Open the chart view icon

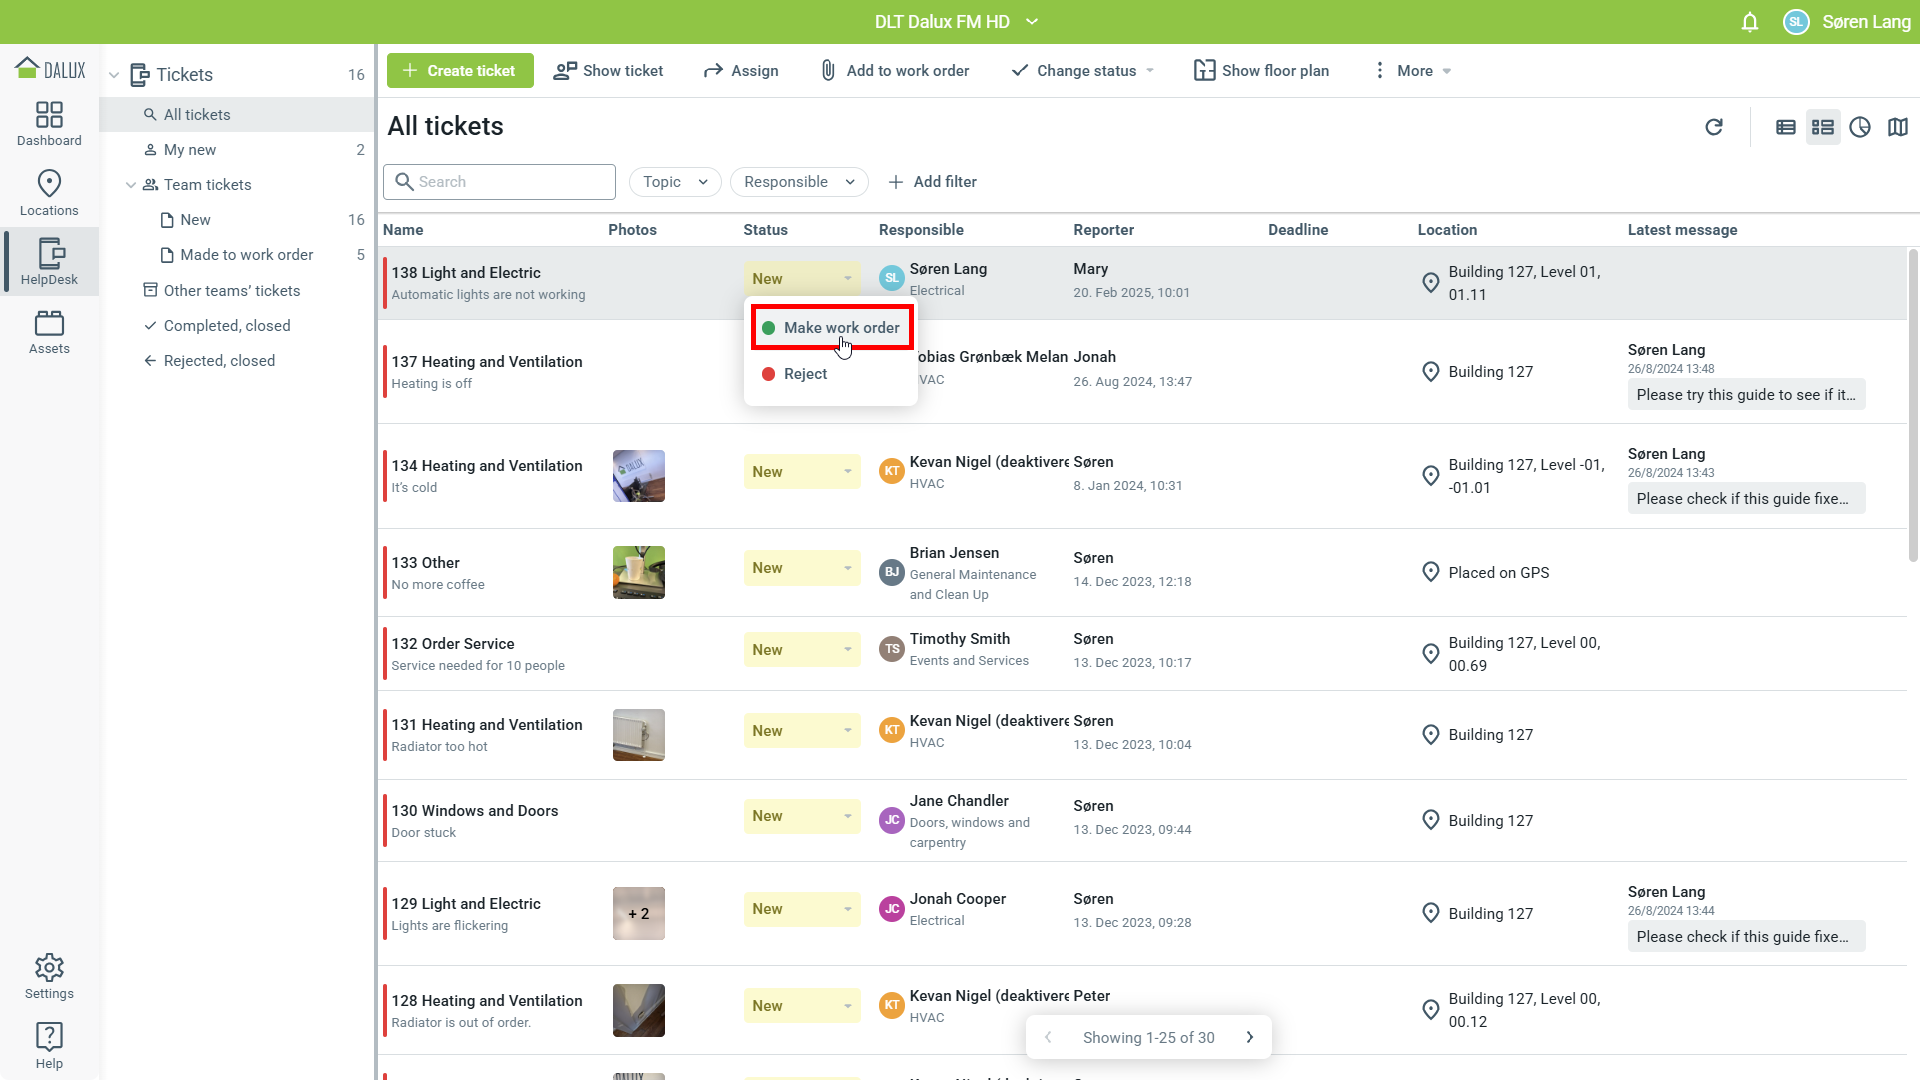point(1859,127)
